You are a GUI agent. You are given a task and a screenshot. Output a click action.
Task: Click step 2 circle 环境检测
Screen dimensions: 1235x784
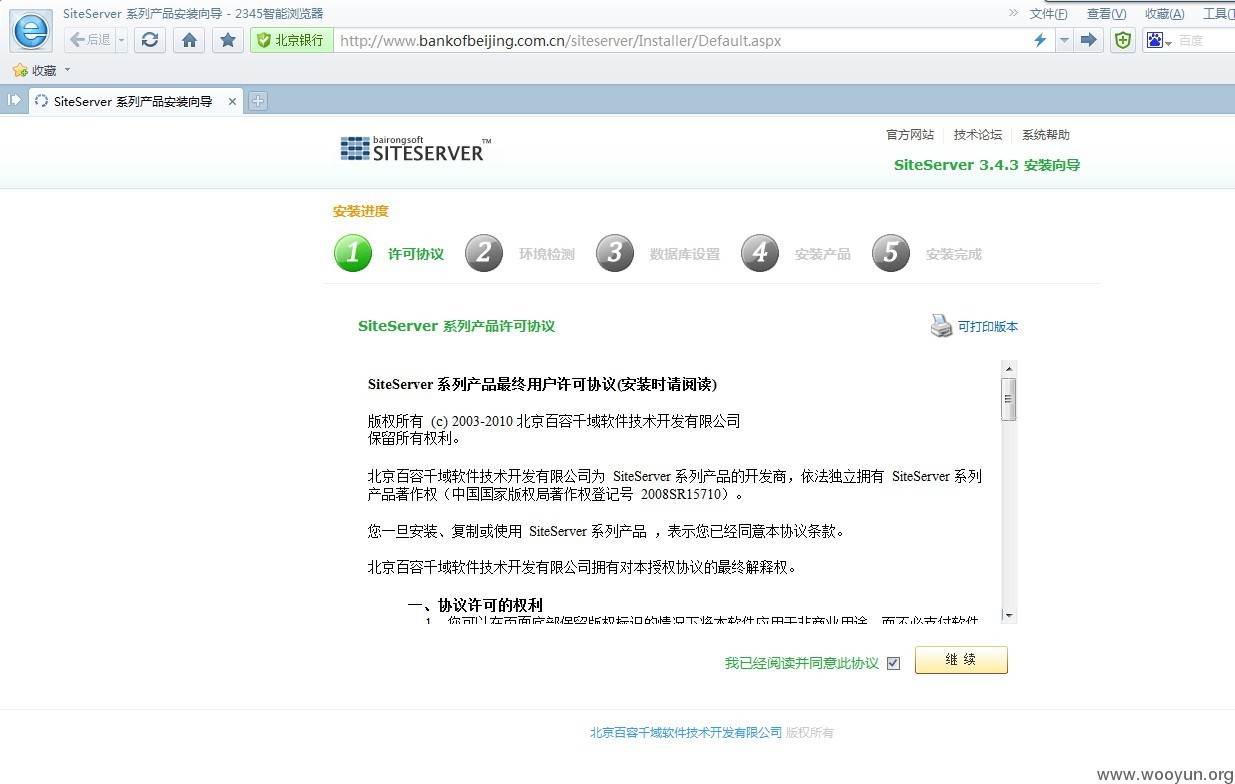(484, 253)
